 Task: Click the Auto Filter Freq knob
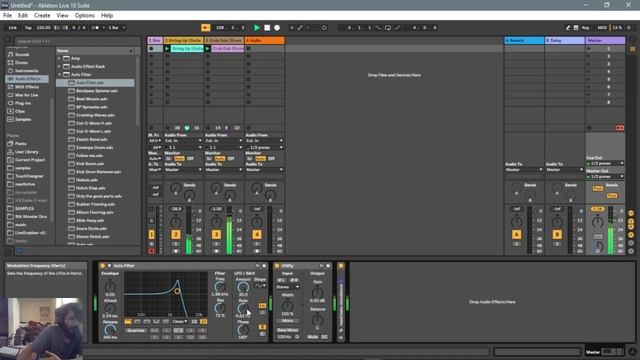[x=220, y=287]
